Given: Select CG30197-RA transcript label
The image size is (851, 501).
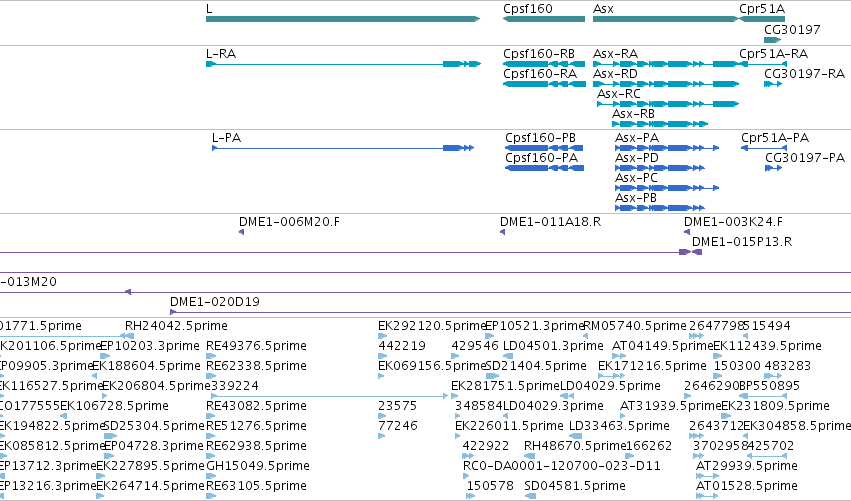Looking at the screenshot, I should coord(804,74).
